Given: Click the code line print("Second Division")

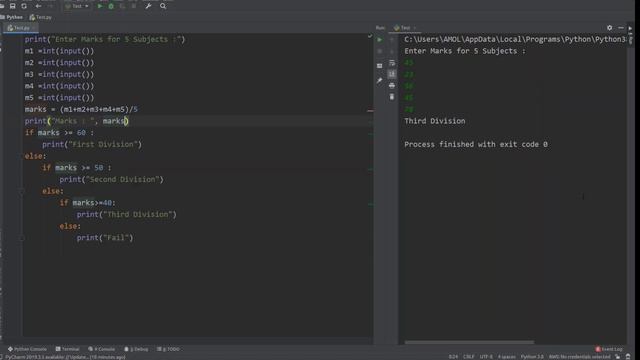Looking at the screenshot, I should [111, 179].
